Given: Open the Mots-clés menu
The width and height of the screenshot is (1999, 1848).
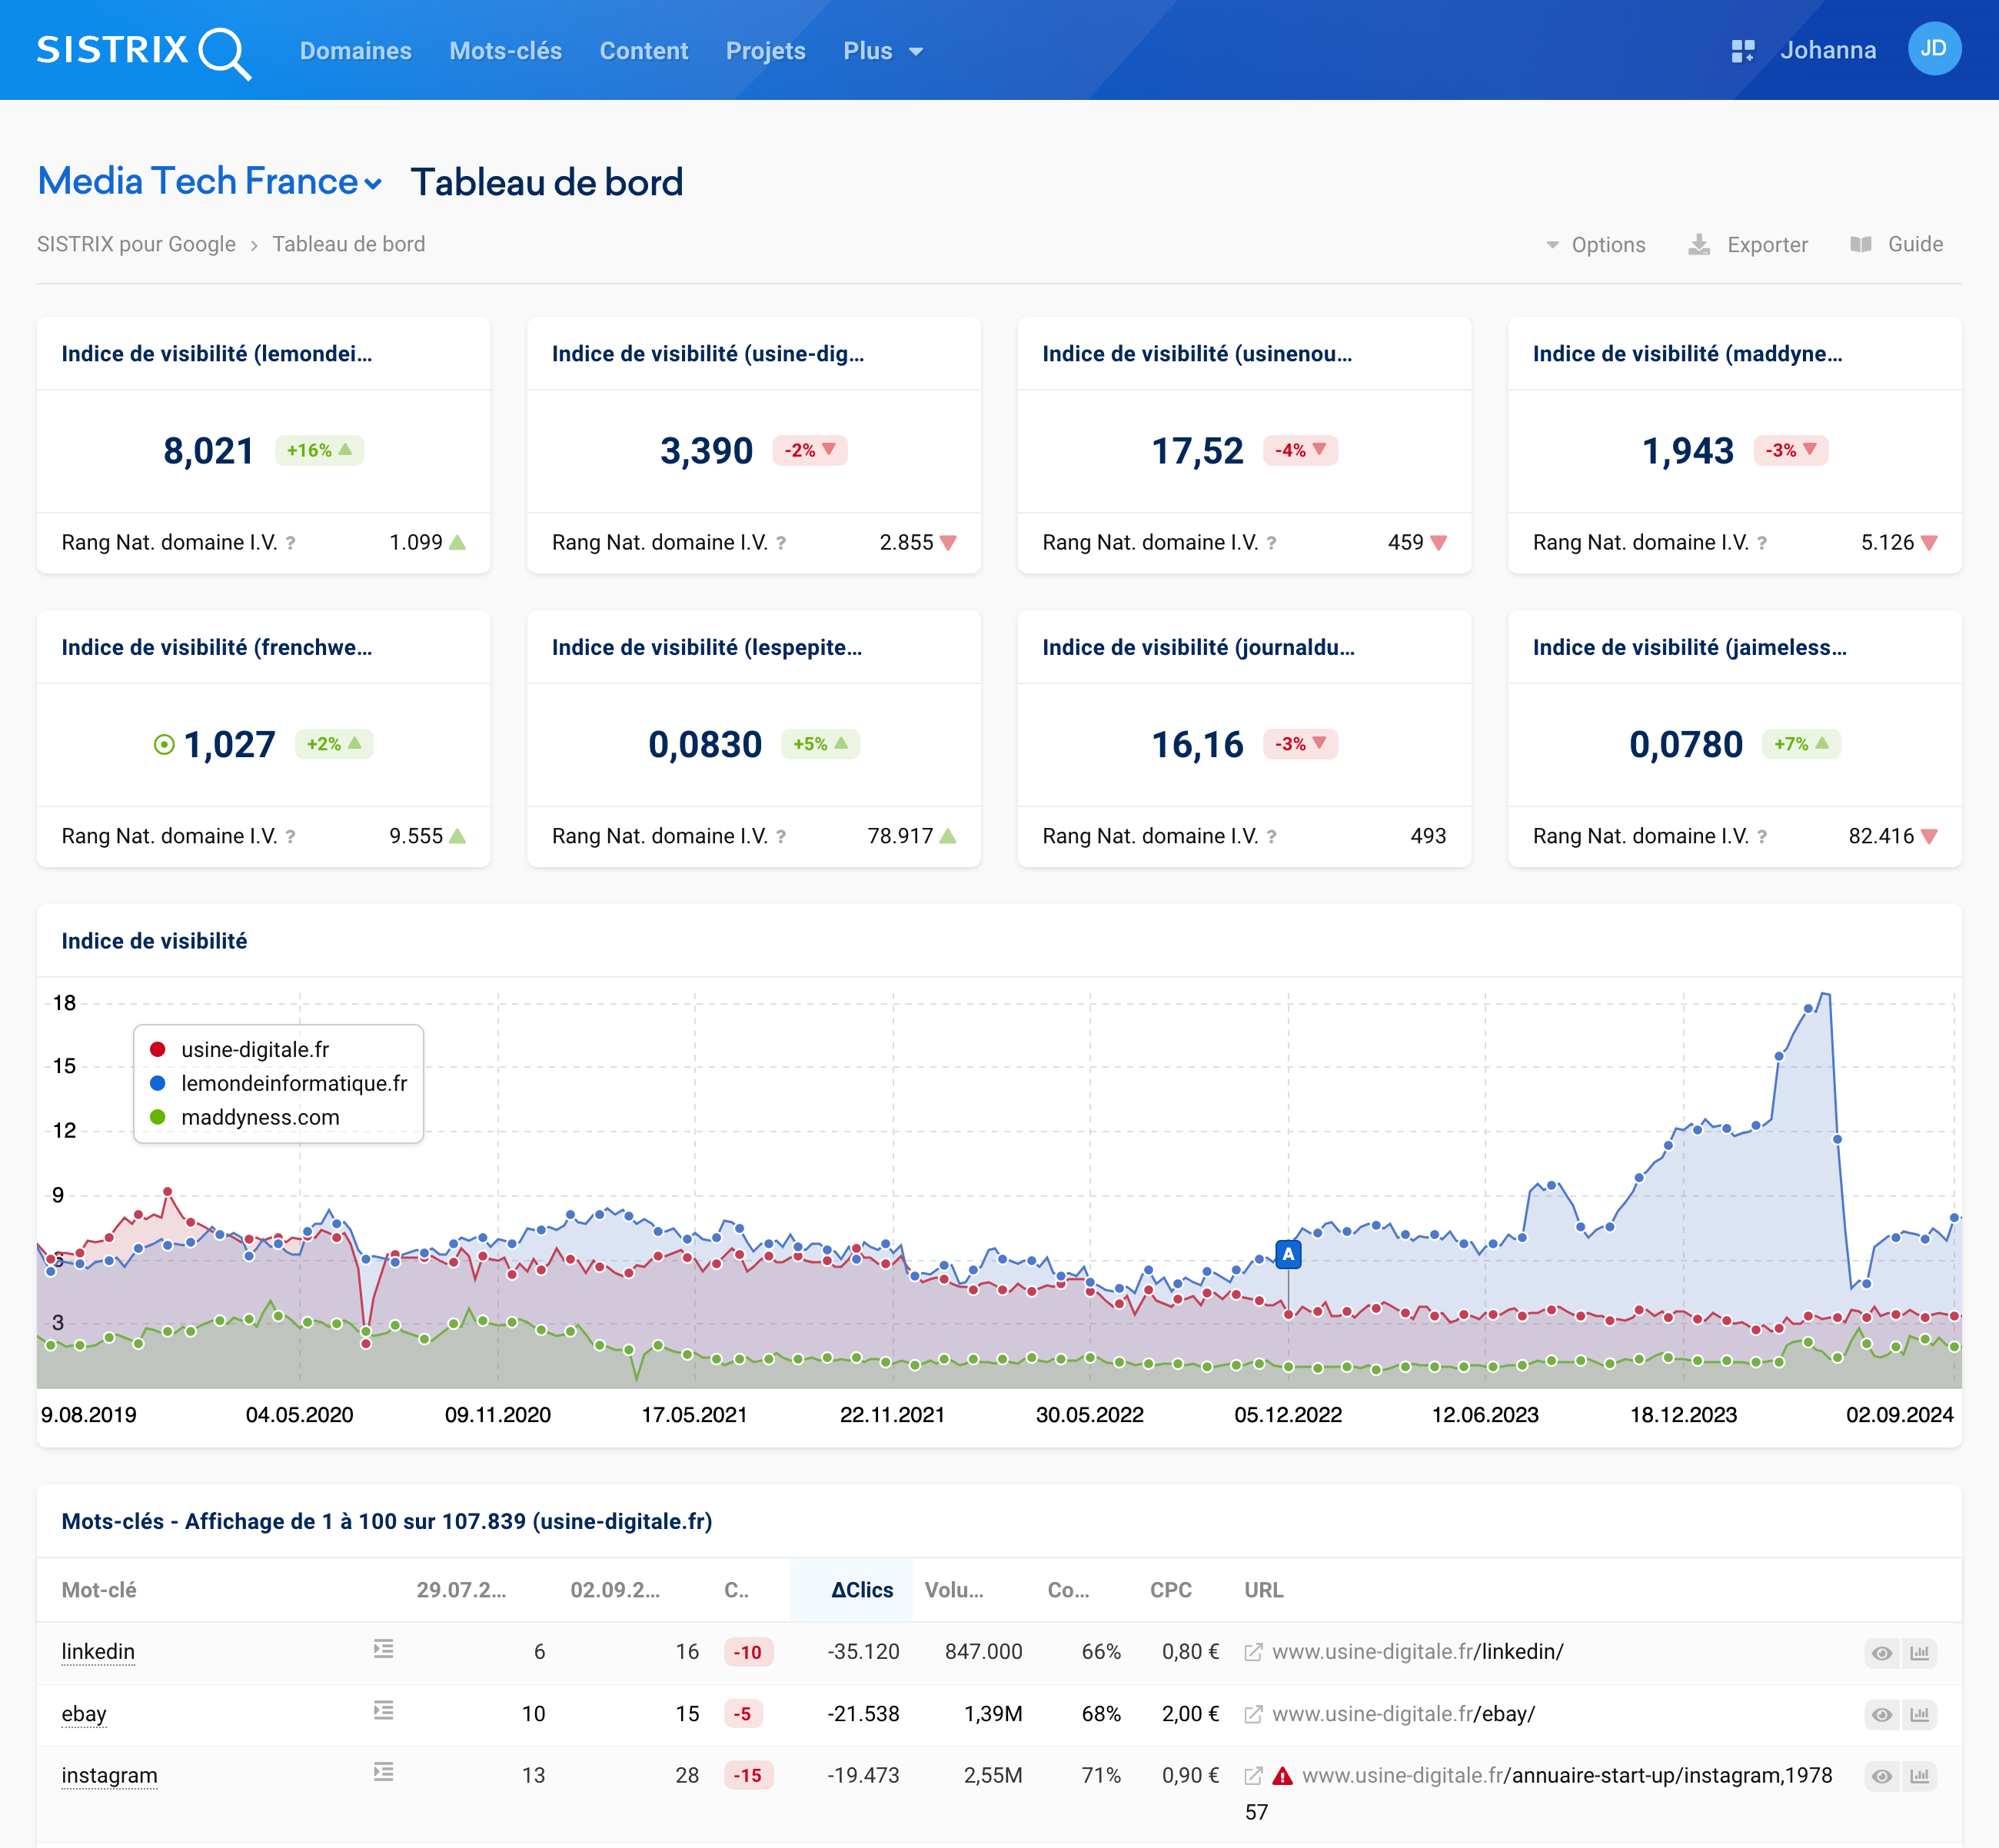Looking at the screenshot, I should pos(505,51).
